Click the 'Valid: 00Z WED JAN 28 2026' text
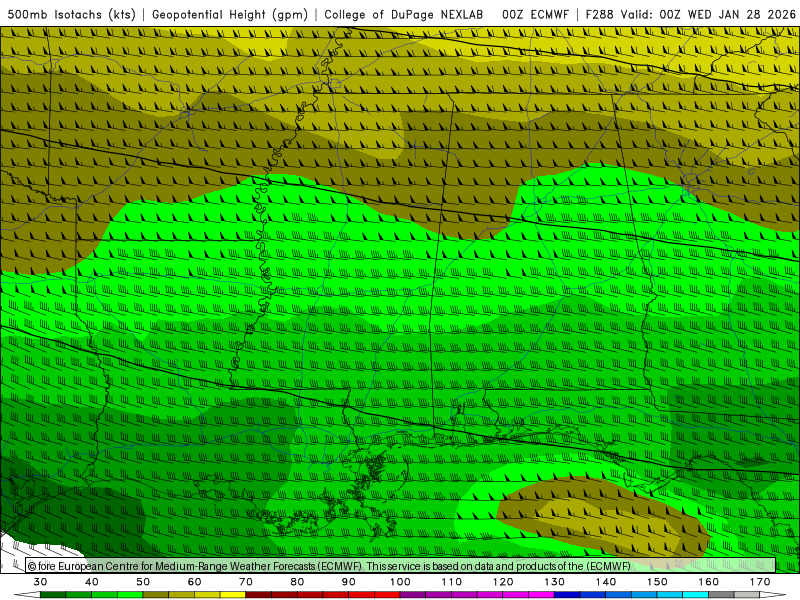The width and height of the screenshot is (800, 600). click(x=708, y=15)
